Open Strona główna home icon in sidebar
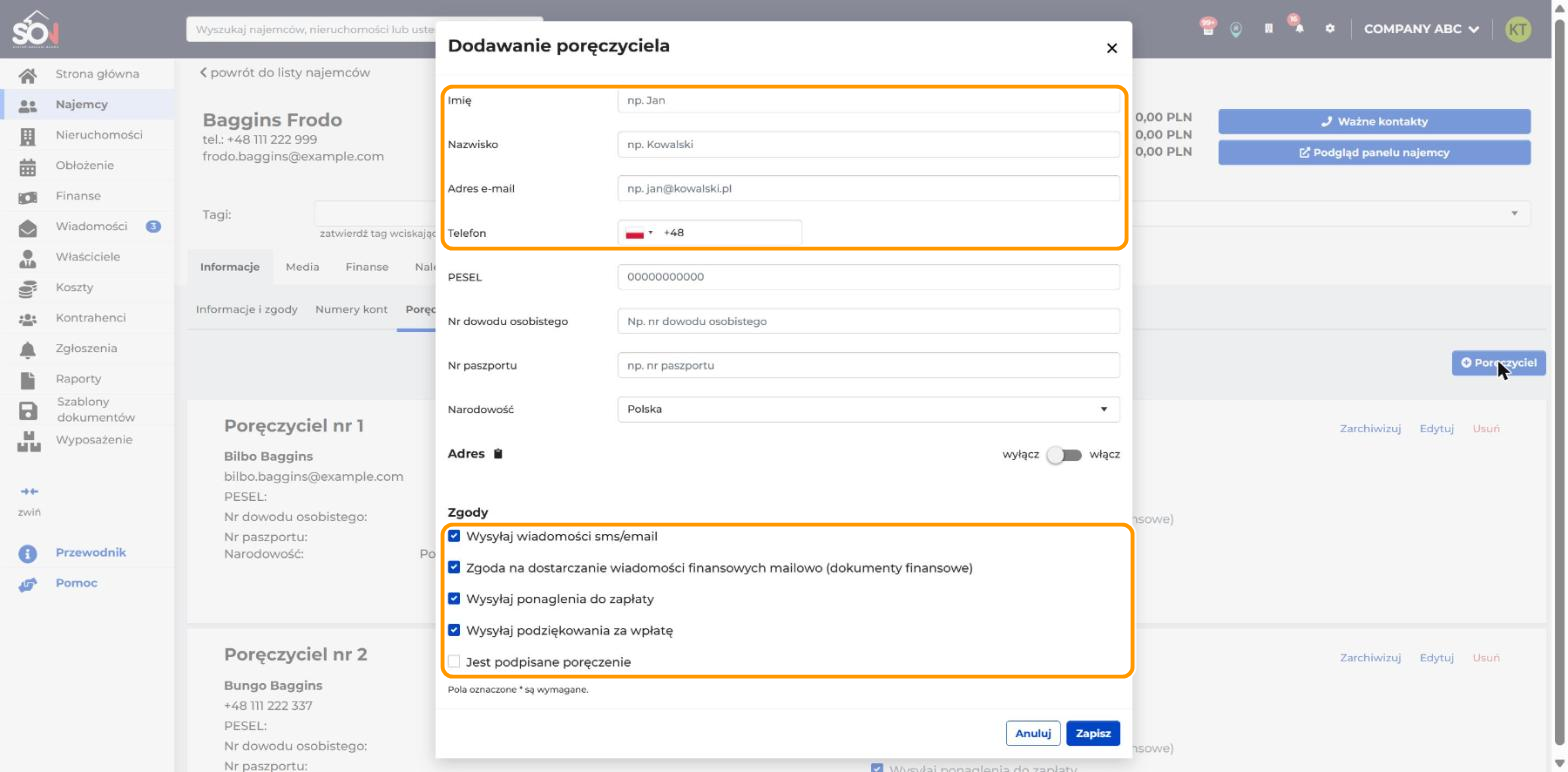 [x=29, y=74]
